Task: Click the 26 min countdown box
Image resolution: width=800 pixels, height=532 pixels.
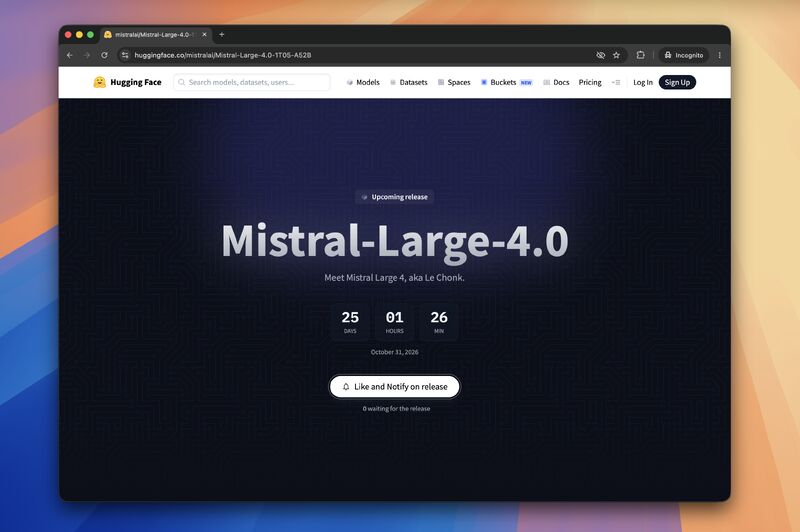Action: [439, 322]
